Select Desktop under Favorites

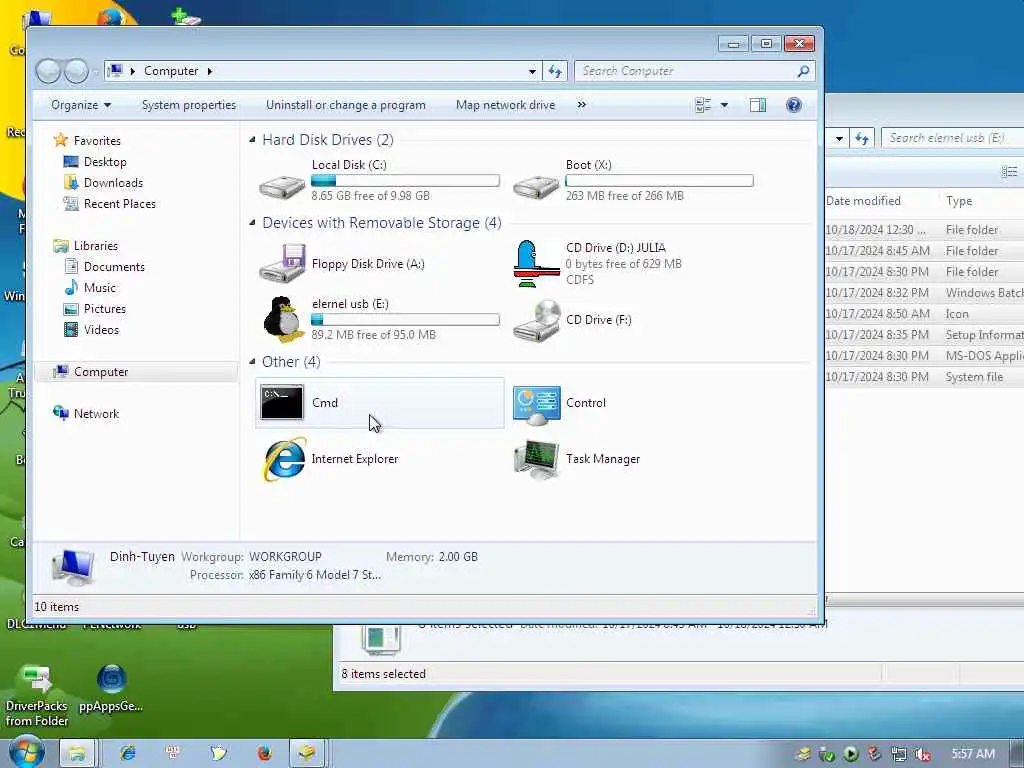104,162
